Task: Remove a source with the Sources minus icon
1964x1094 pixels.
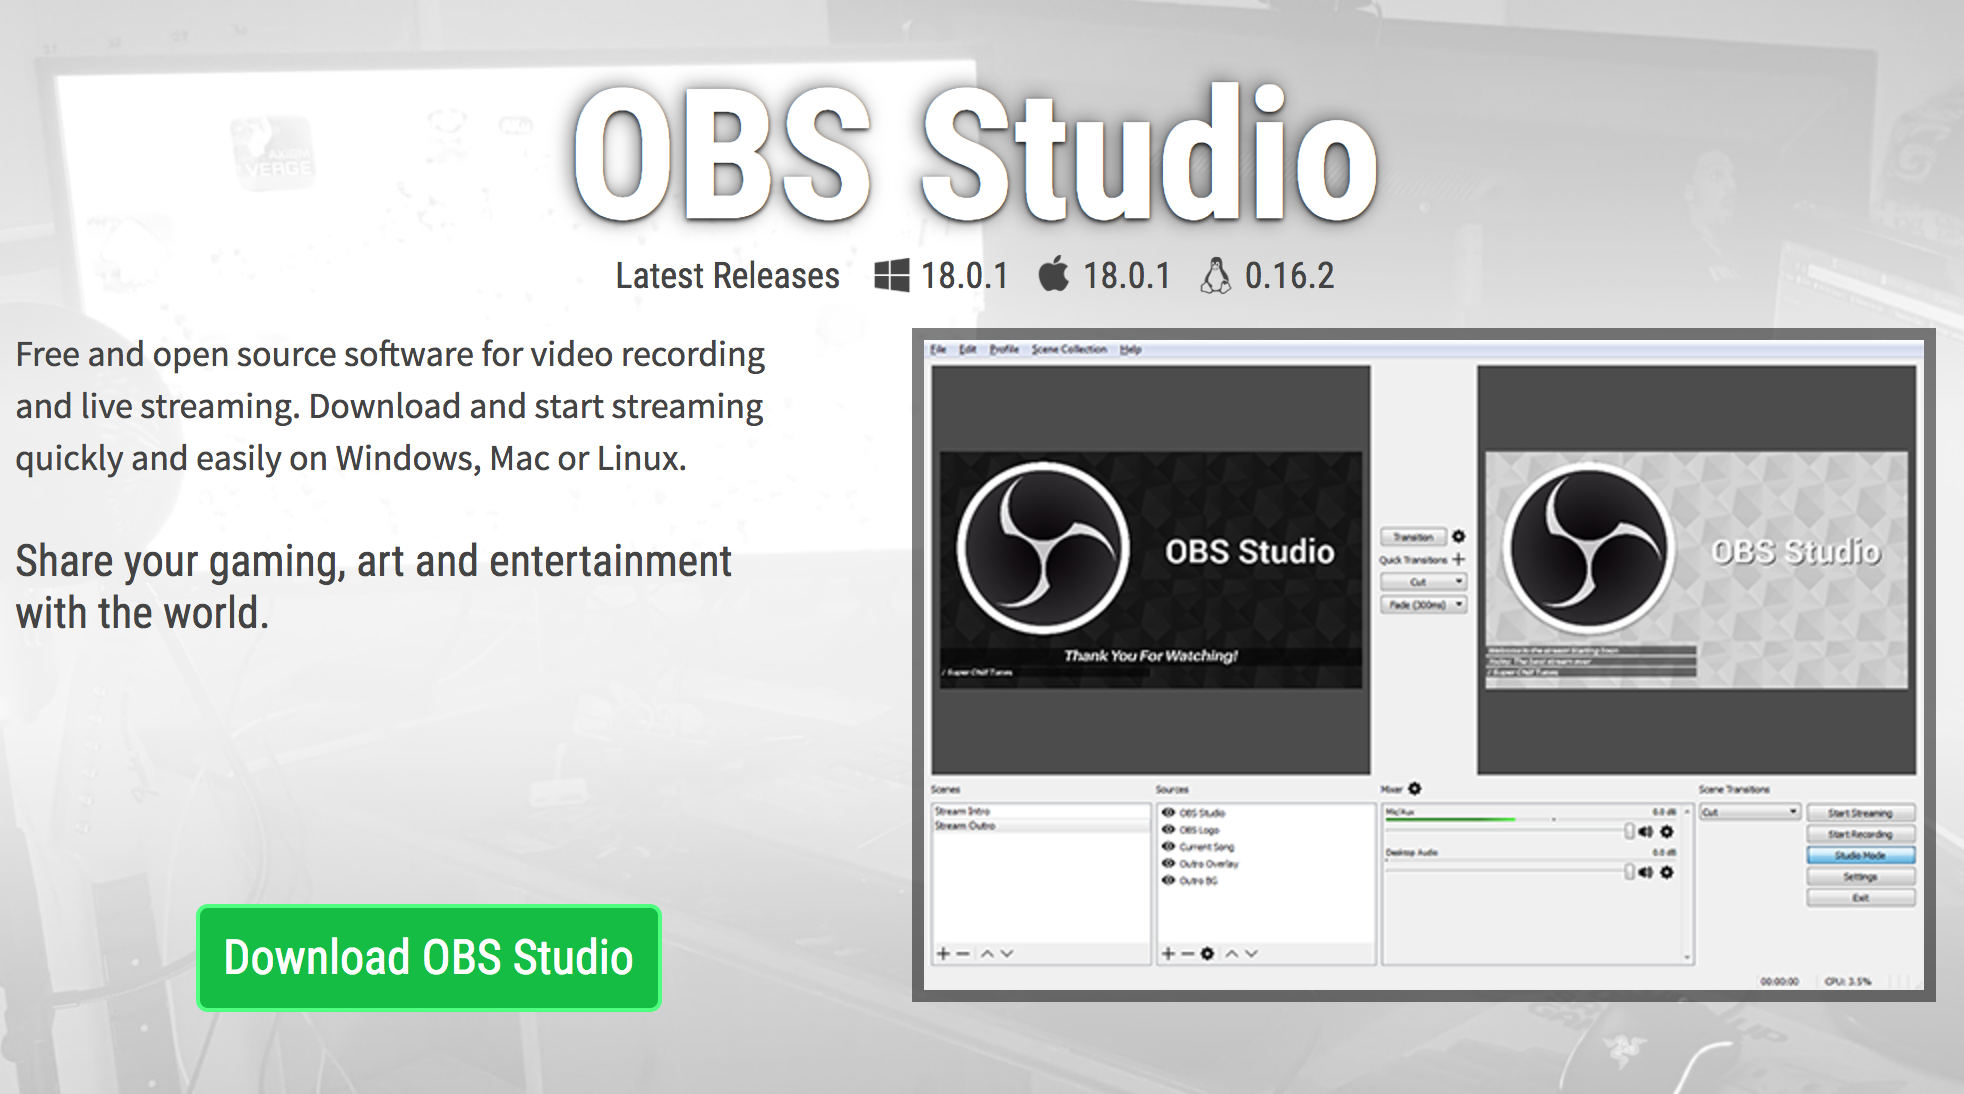Action: [x=1187, y=954]
